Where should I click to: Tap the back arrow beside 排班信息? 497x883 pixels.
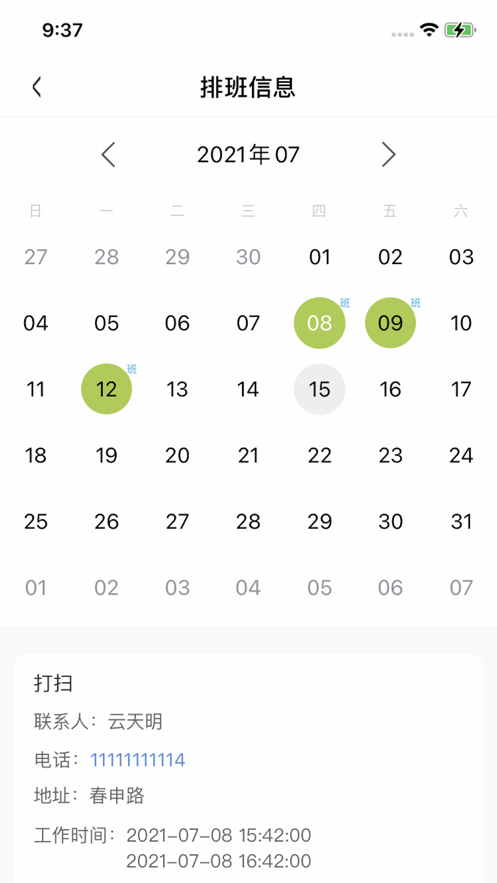37,87
